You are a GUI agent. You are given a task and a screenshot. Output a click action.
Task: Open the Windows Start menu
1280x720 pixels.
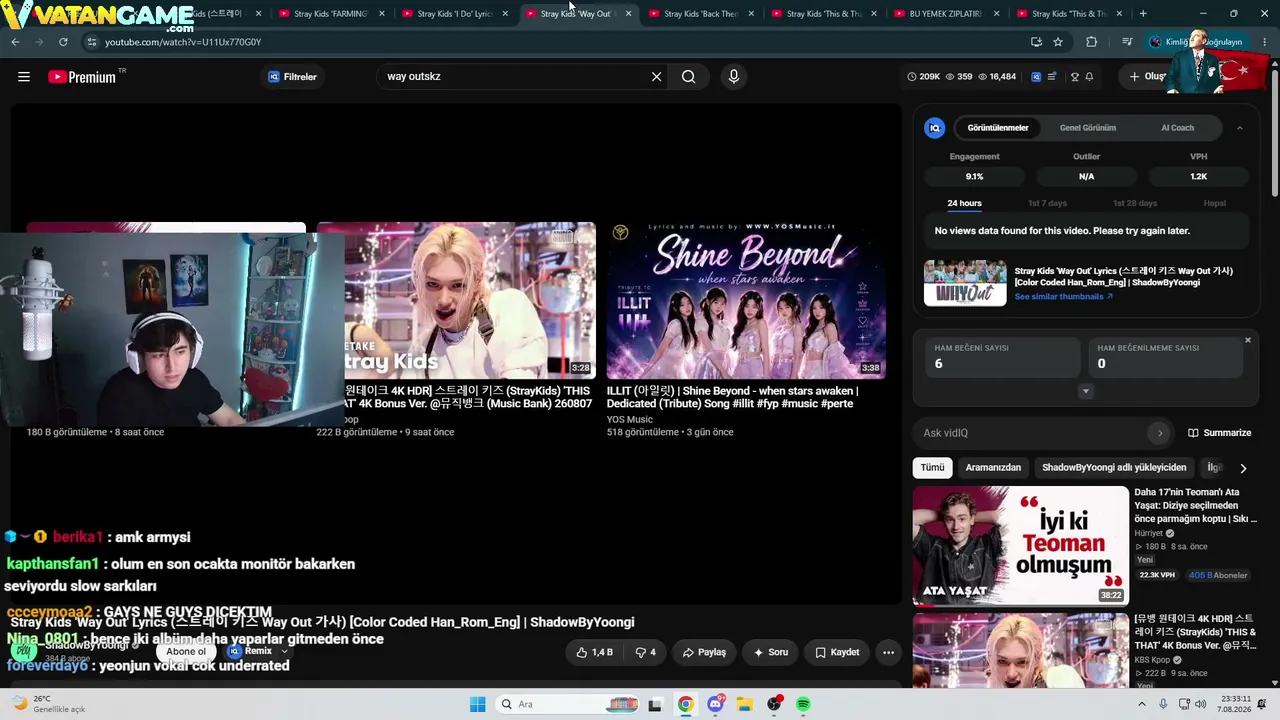[478, 704]
